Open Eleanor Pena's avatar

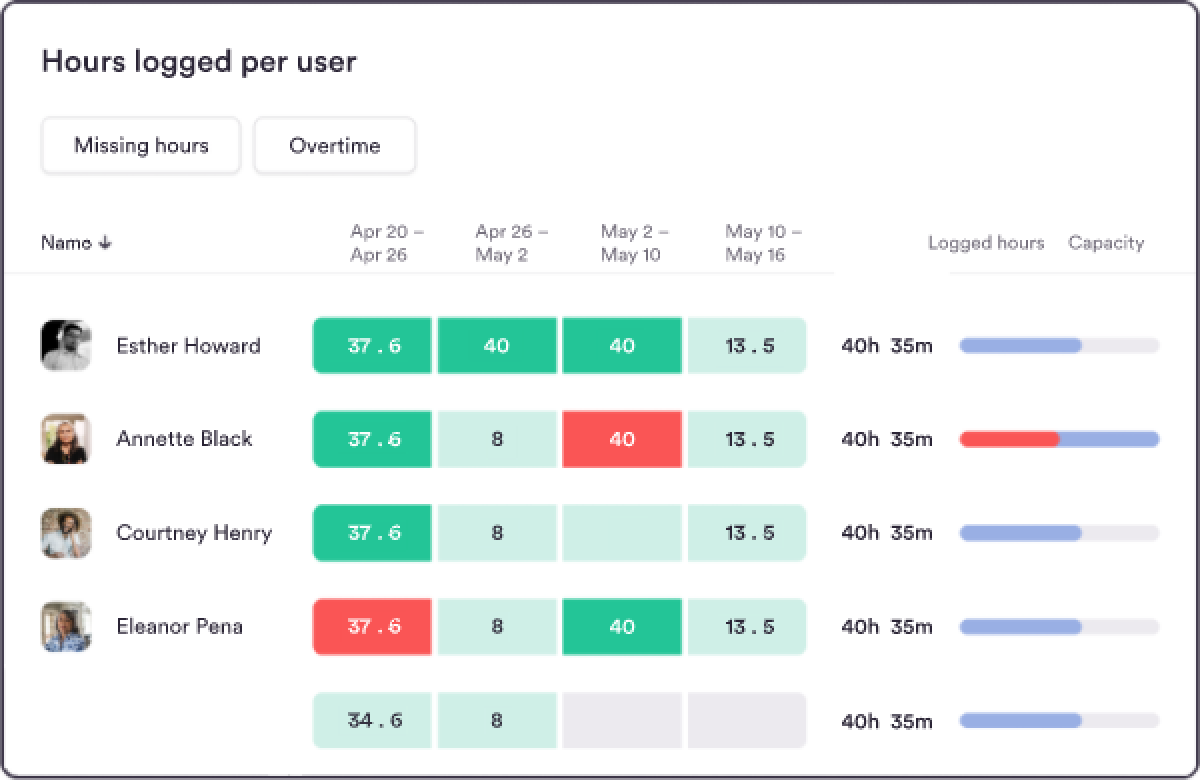pyautogui.click(x=65, y=627)
